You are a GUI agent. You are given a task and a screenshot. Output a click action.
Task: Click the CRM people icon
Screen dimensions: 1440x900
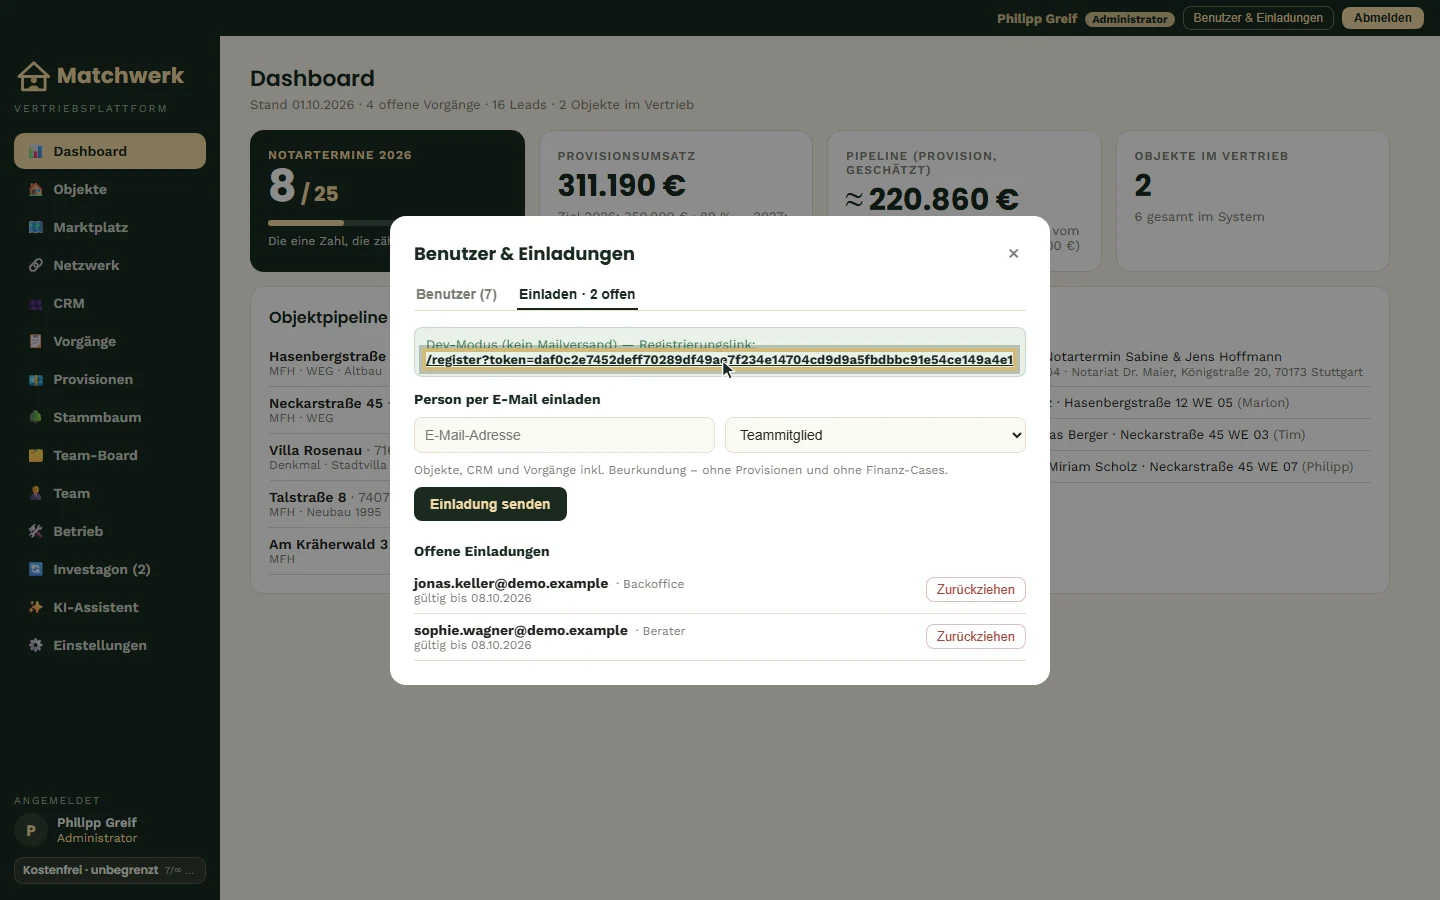(36, 304)
